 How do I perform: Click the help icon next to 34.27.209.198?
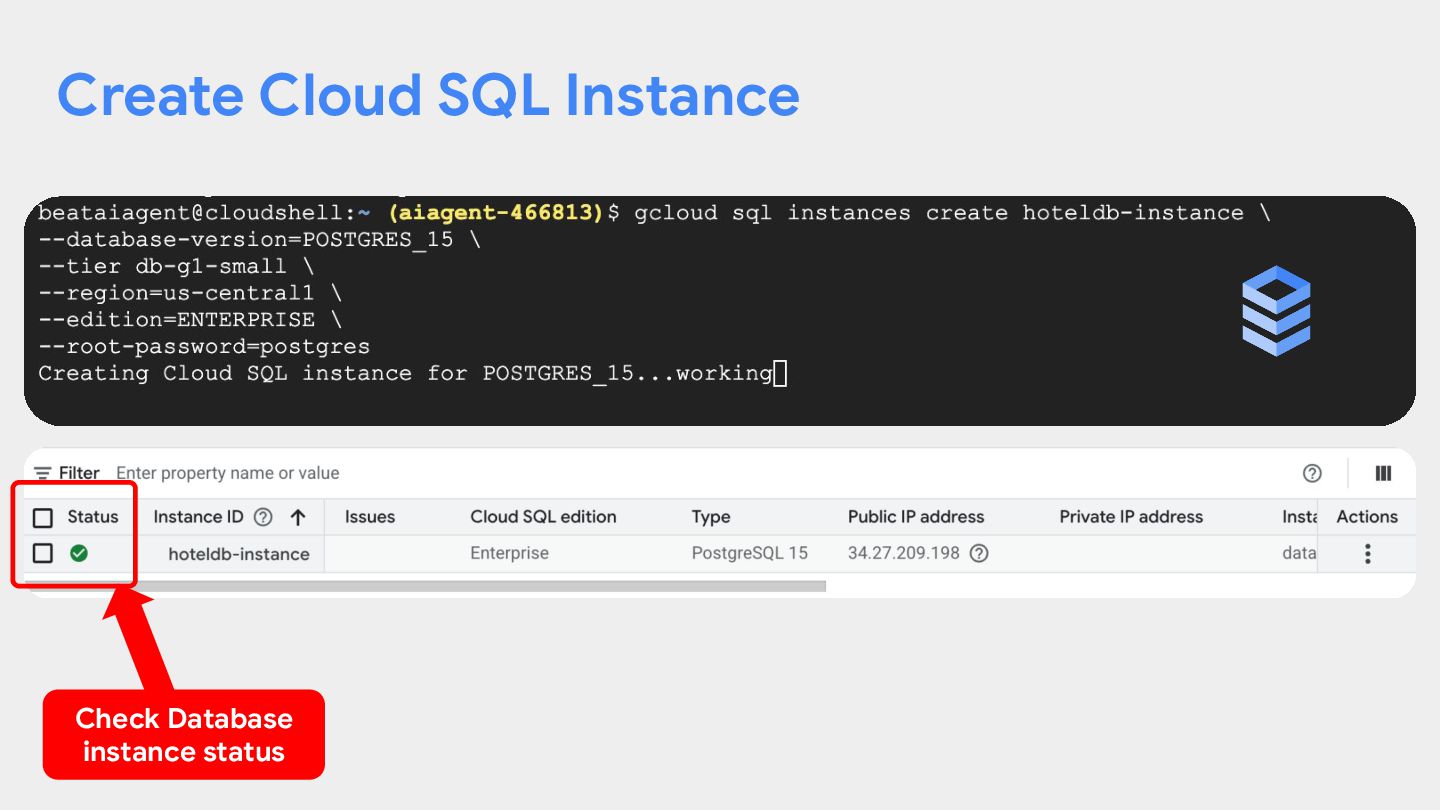tap(979, 553)
